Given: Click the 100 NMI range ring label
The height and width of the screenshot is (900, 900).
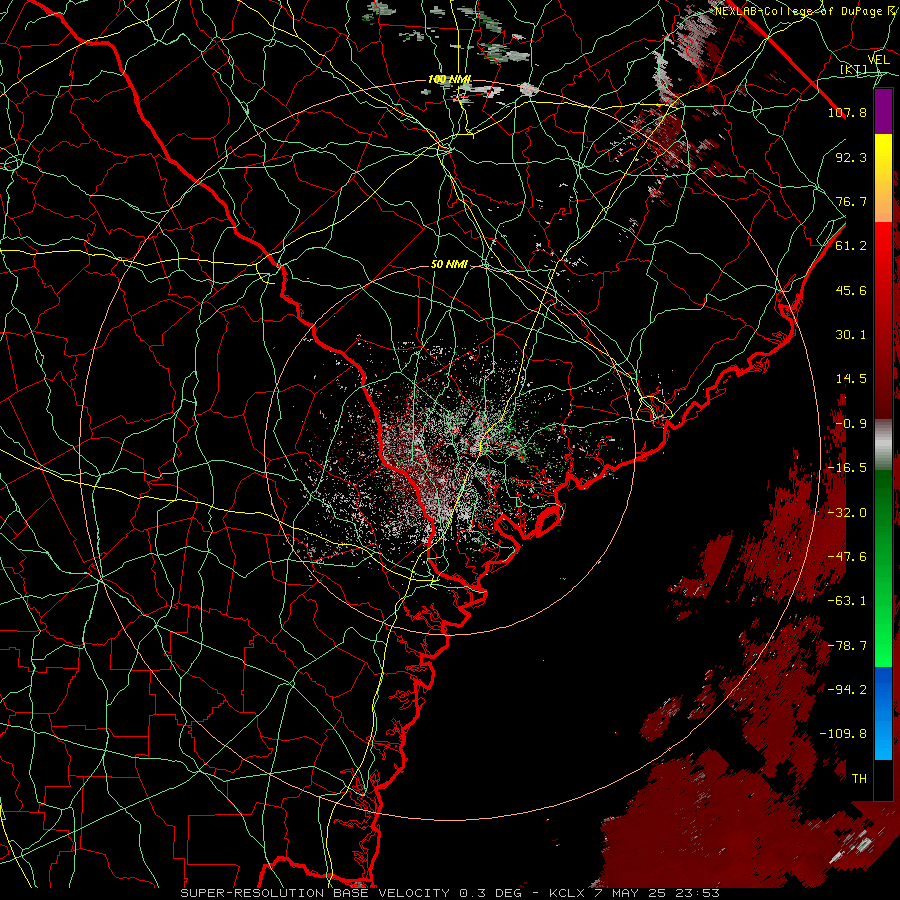Looking at the screenshot, I should (449, 79).
